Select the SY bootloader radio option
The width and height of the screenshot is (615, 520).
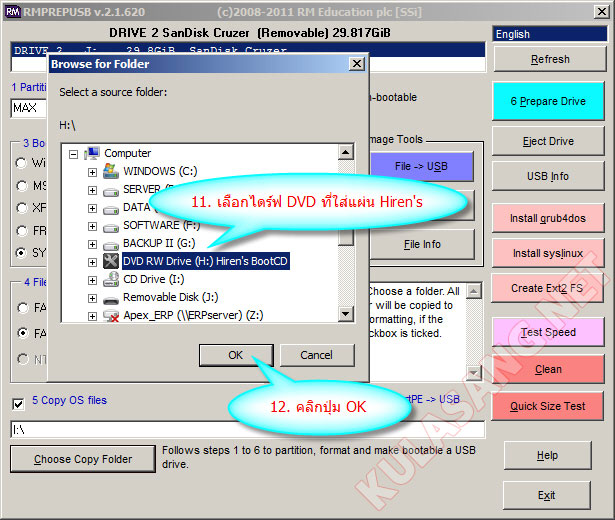22,253
